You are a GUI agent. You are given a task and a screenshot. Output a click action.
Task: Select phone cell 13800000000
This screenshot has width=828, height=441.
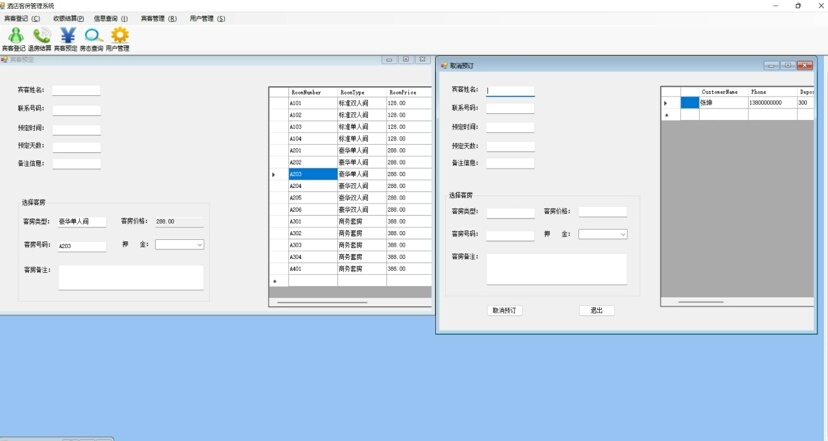[x=773, y=102]
